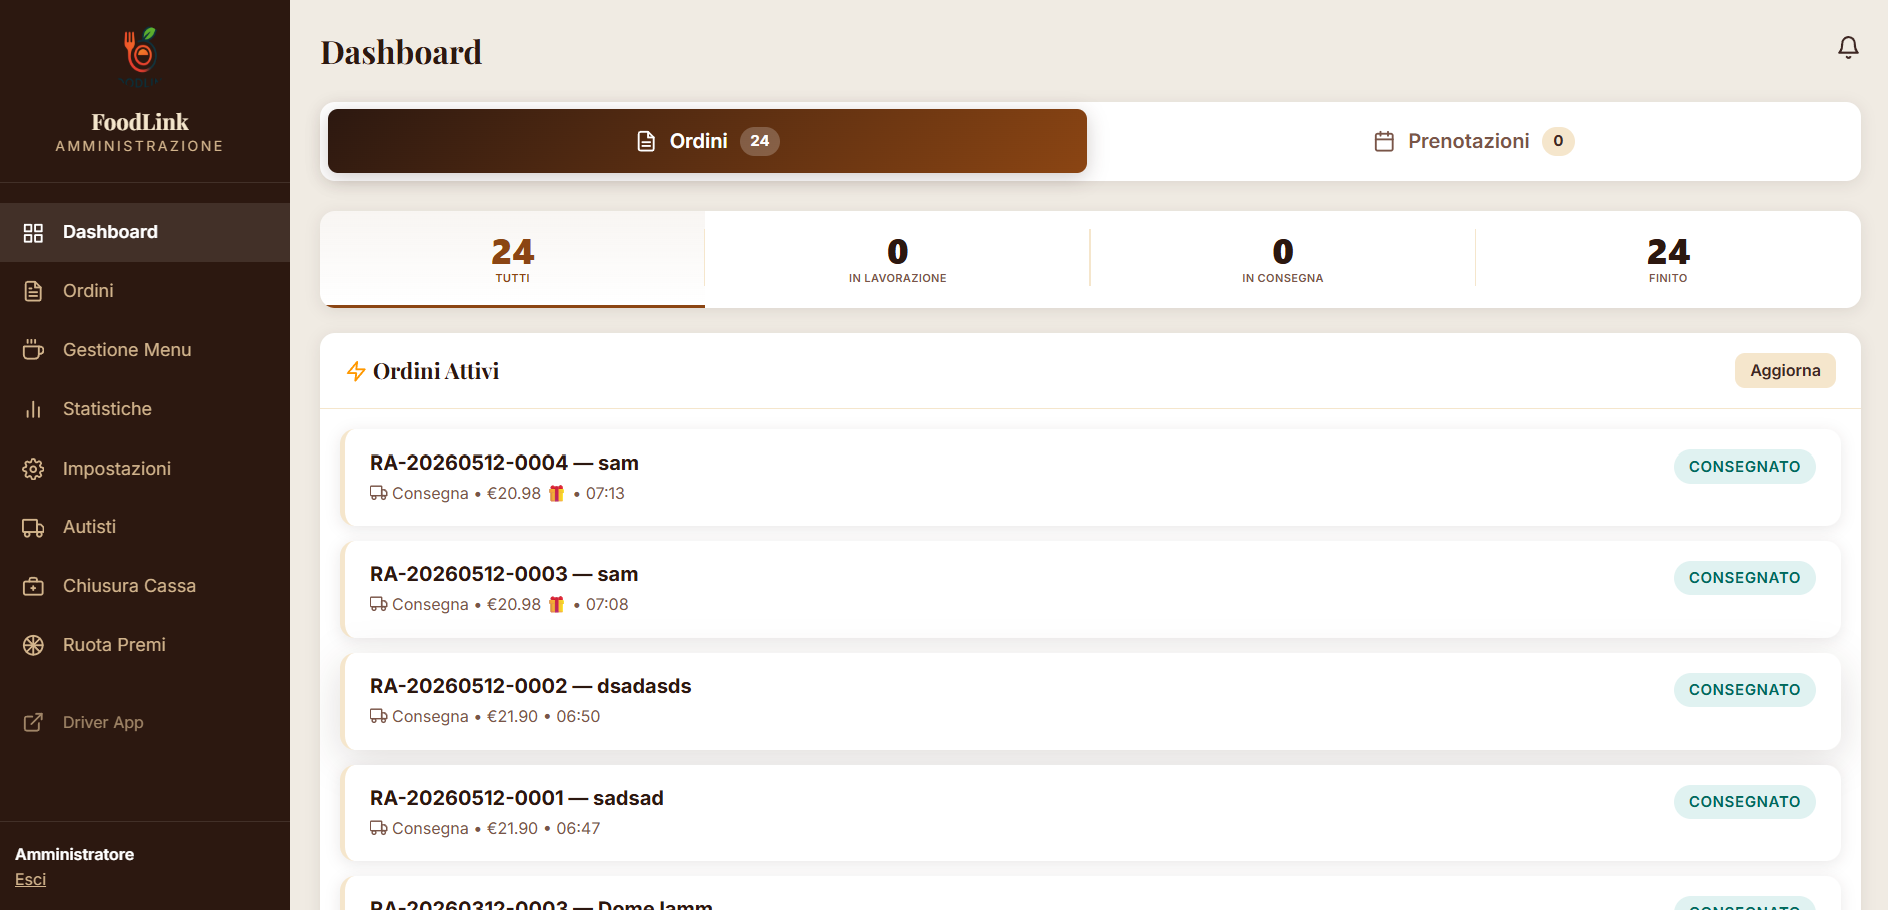Open the Autisti page
The width and height of the screenshot is (1888, 910).
tap(145, 527)
